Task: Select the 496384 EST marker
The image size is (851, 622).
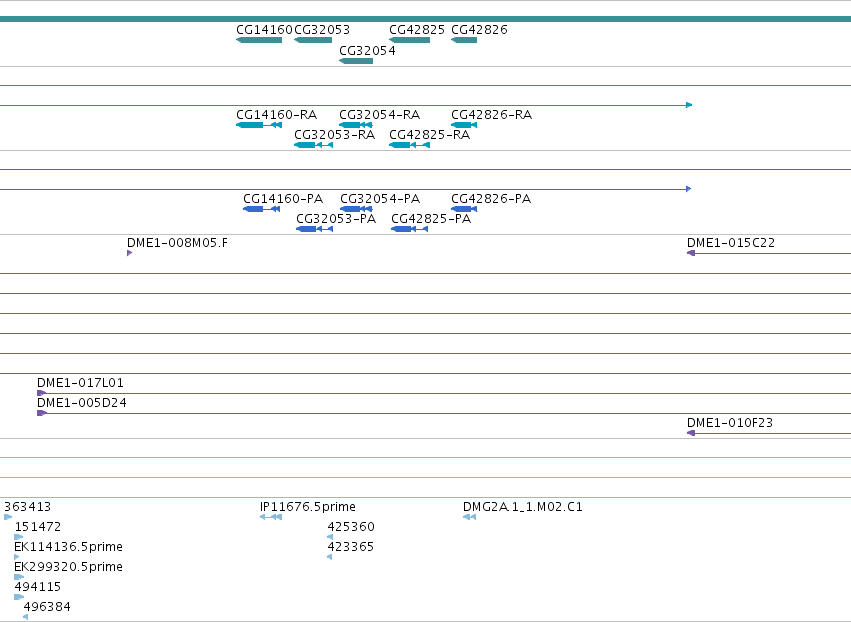Action: pyautogui.click(x=26, y=618)
